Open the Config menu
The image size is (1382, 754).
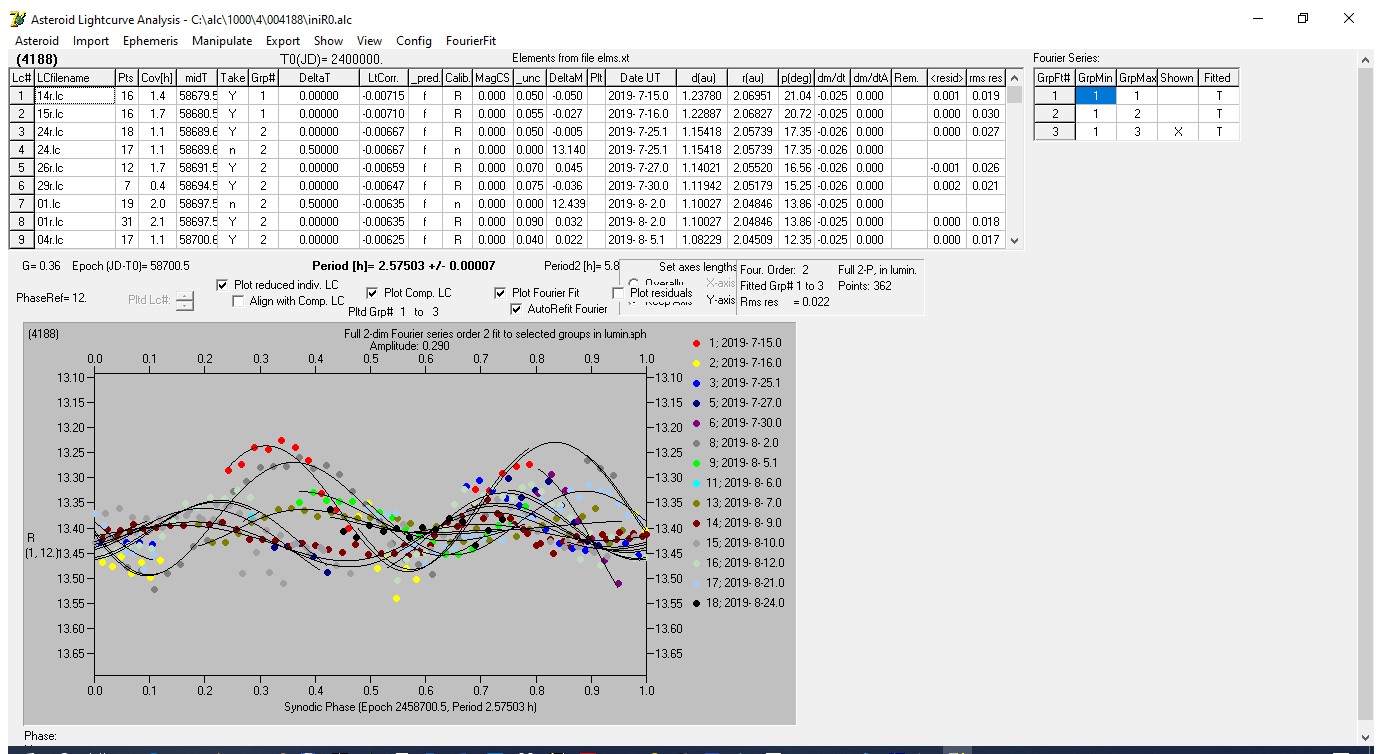coord(414,41)
